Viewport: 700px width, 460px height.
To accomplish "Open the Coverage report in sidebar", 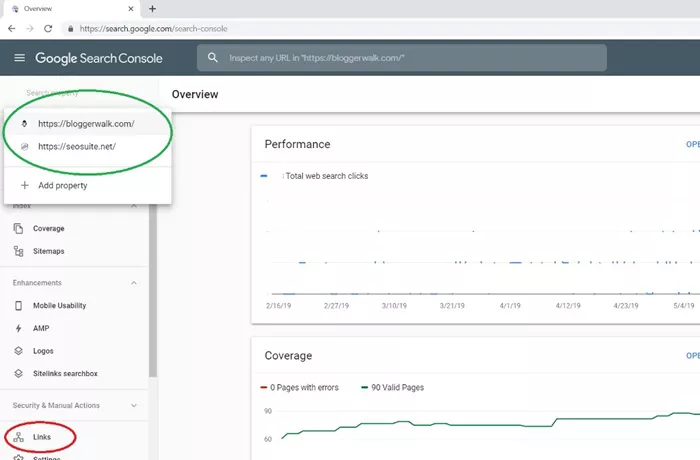I will [49, 228].
